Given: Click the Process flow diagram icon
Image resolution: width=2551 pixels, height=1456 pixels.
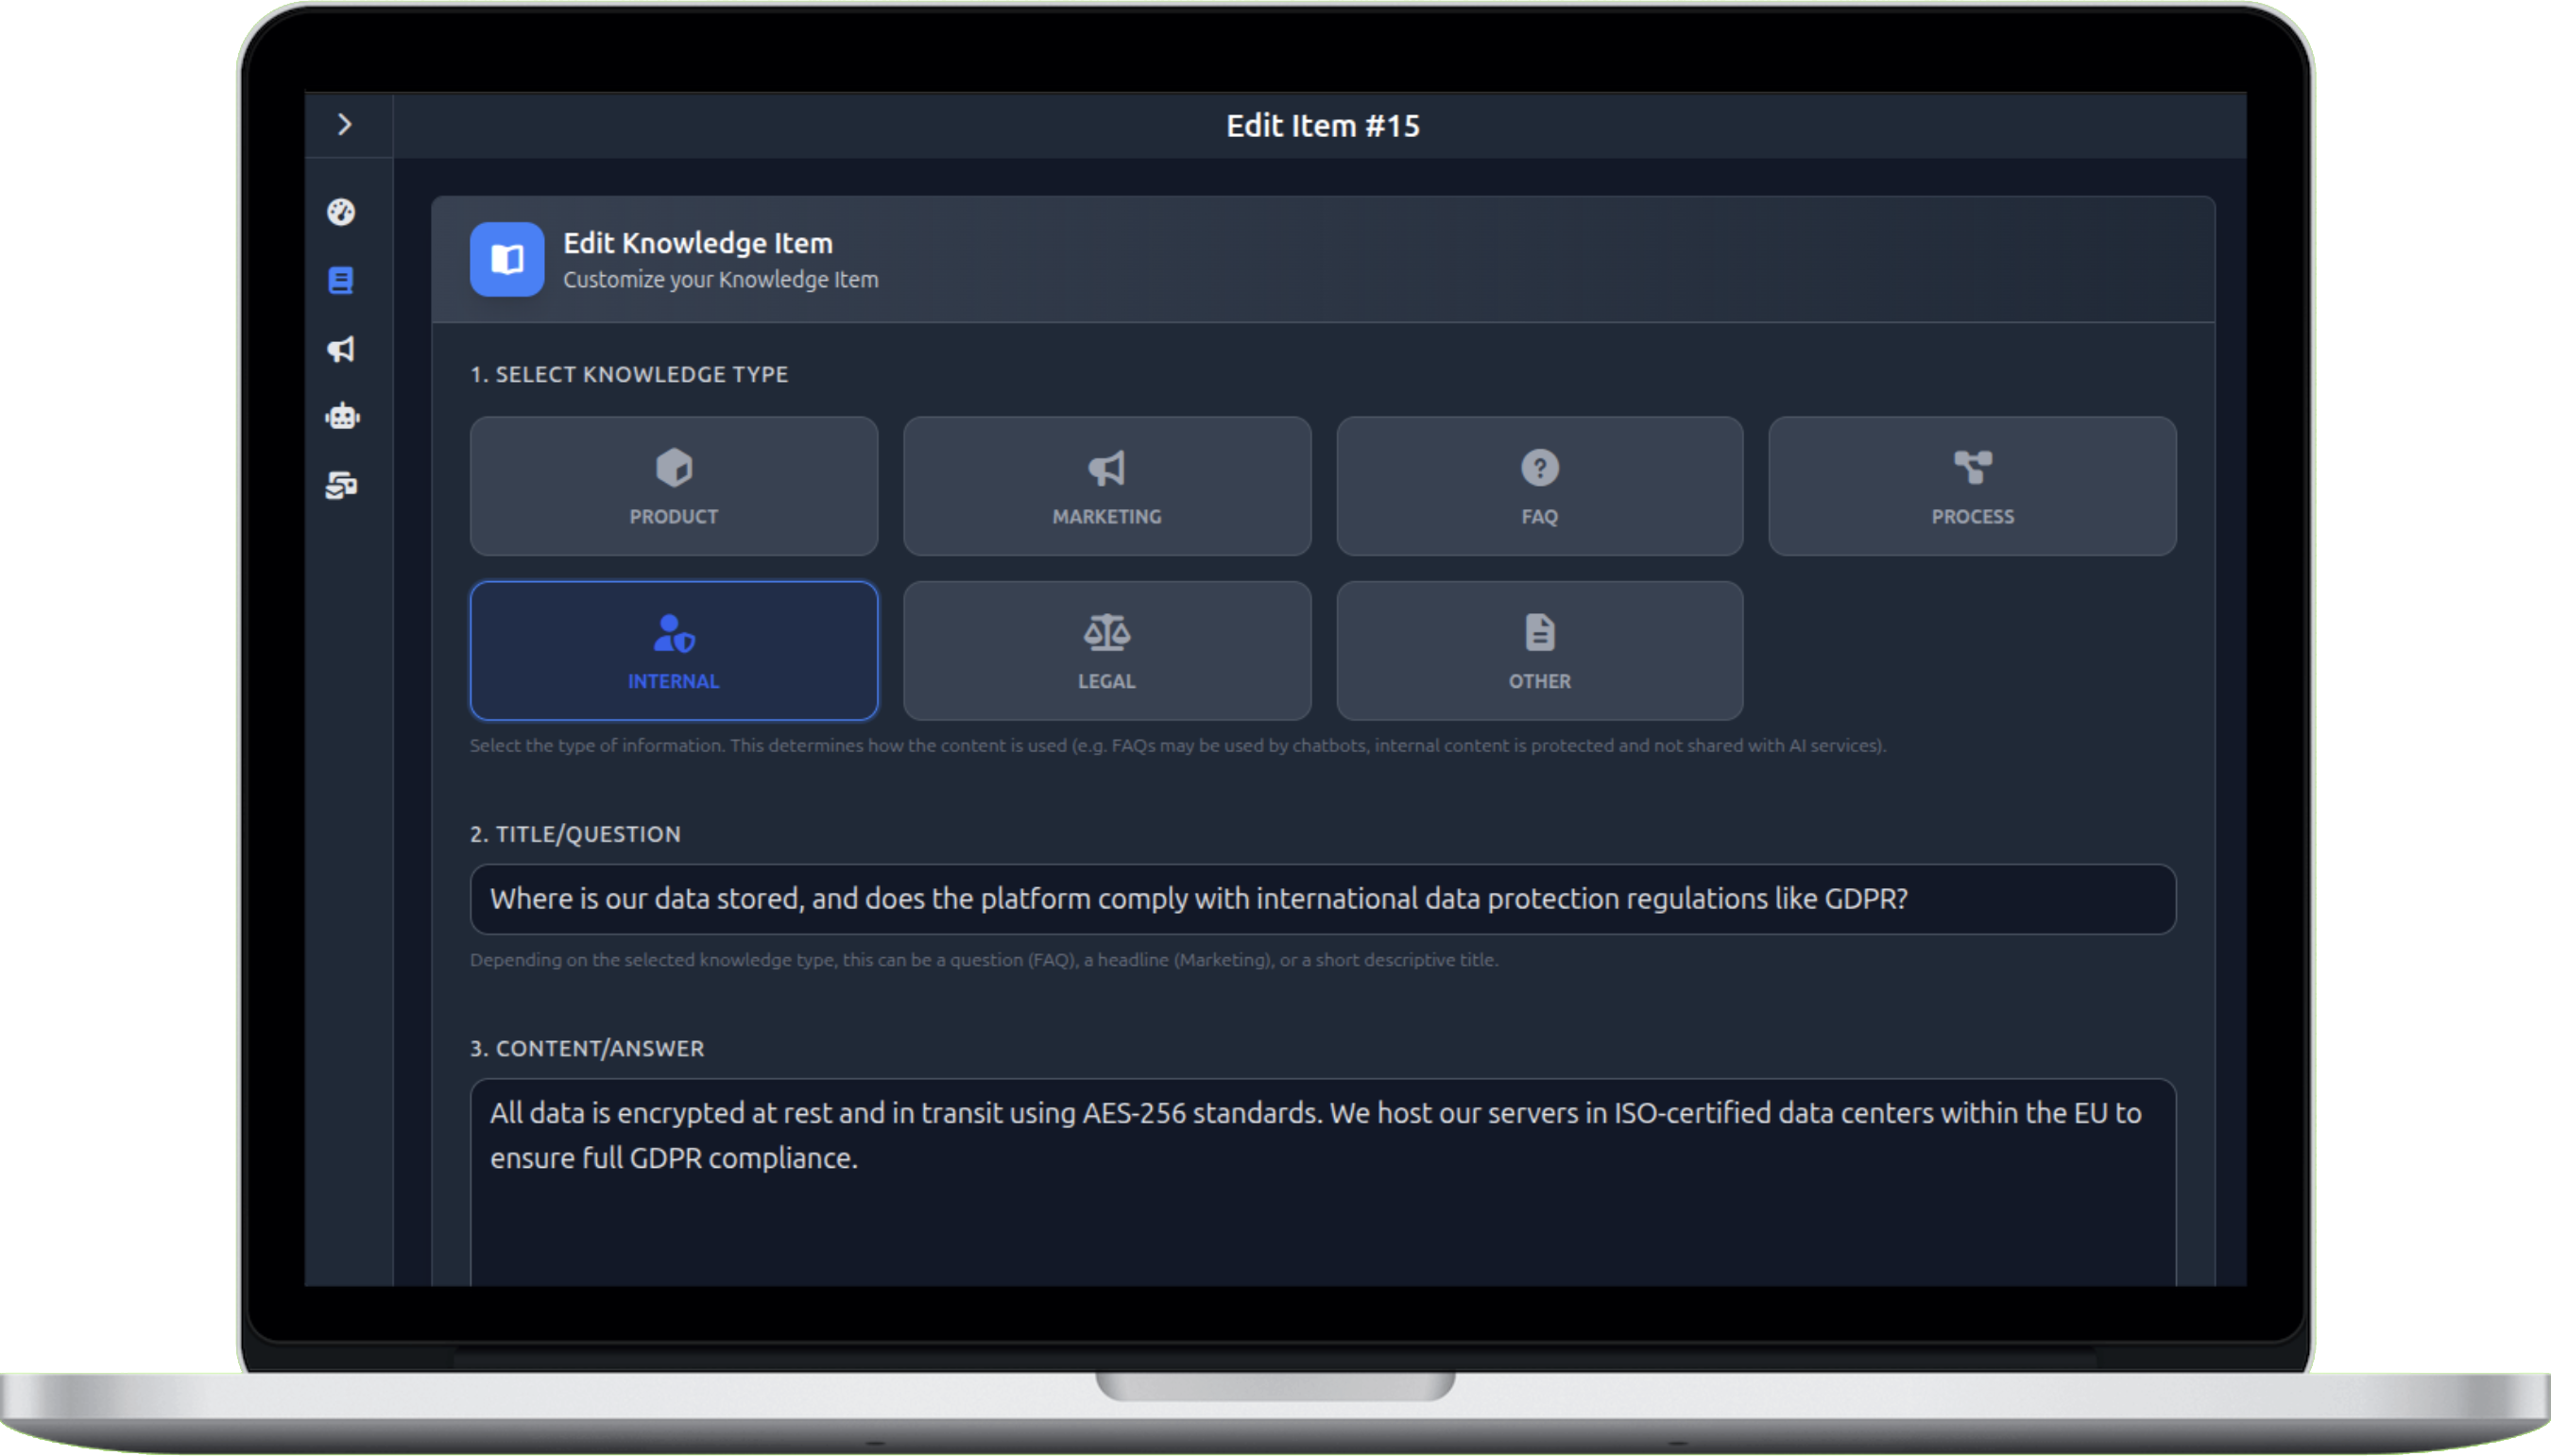Looking at the screenshot, I should tap(1972, 467).
